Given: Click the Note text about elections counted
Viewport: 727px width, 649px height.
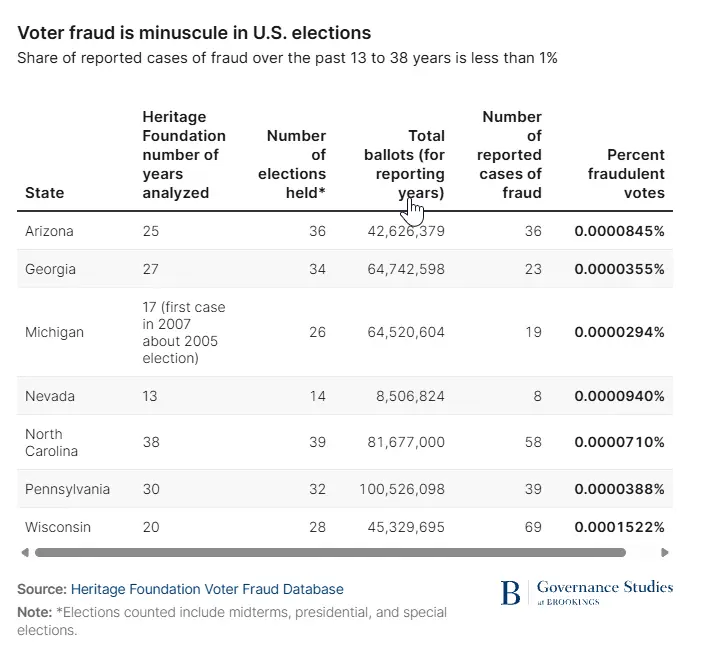Looking at the screenshot, I should pyautogui.click(x=232, y=621).
